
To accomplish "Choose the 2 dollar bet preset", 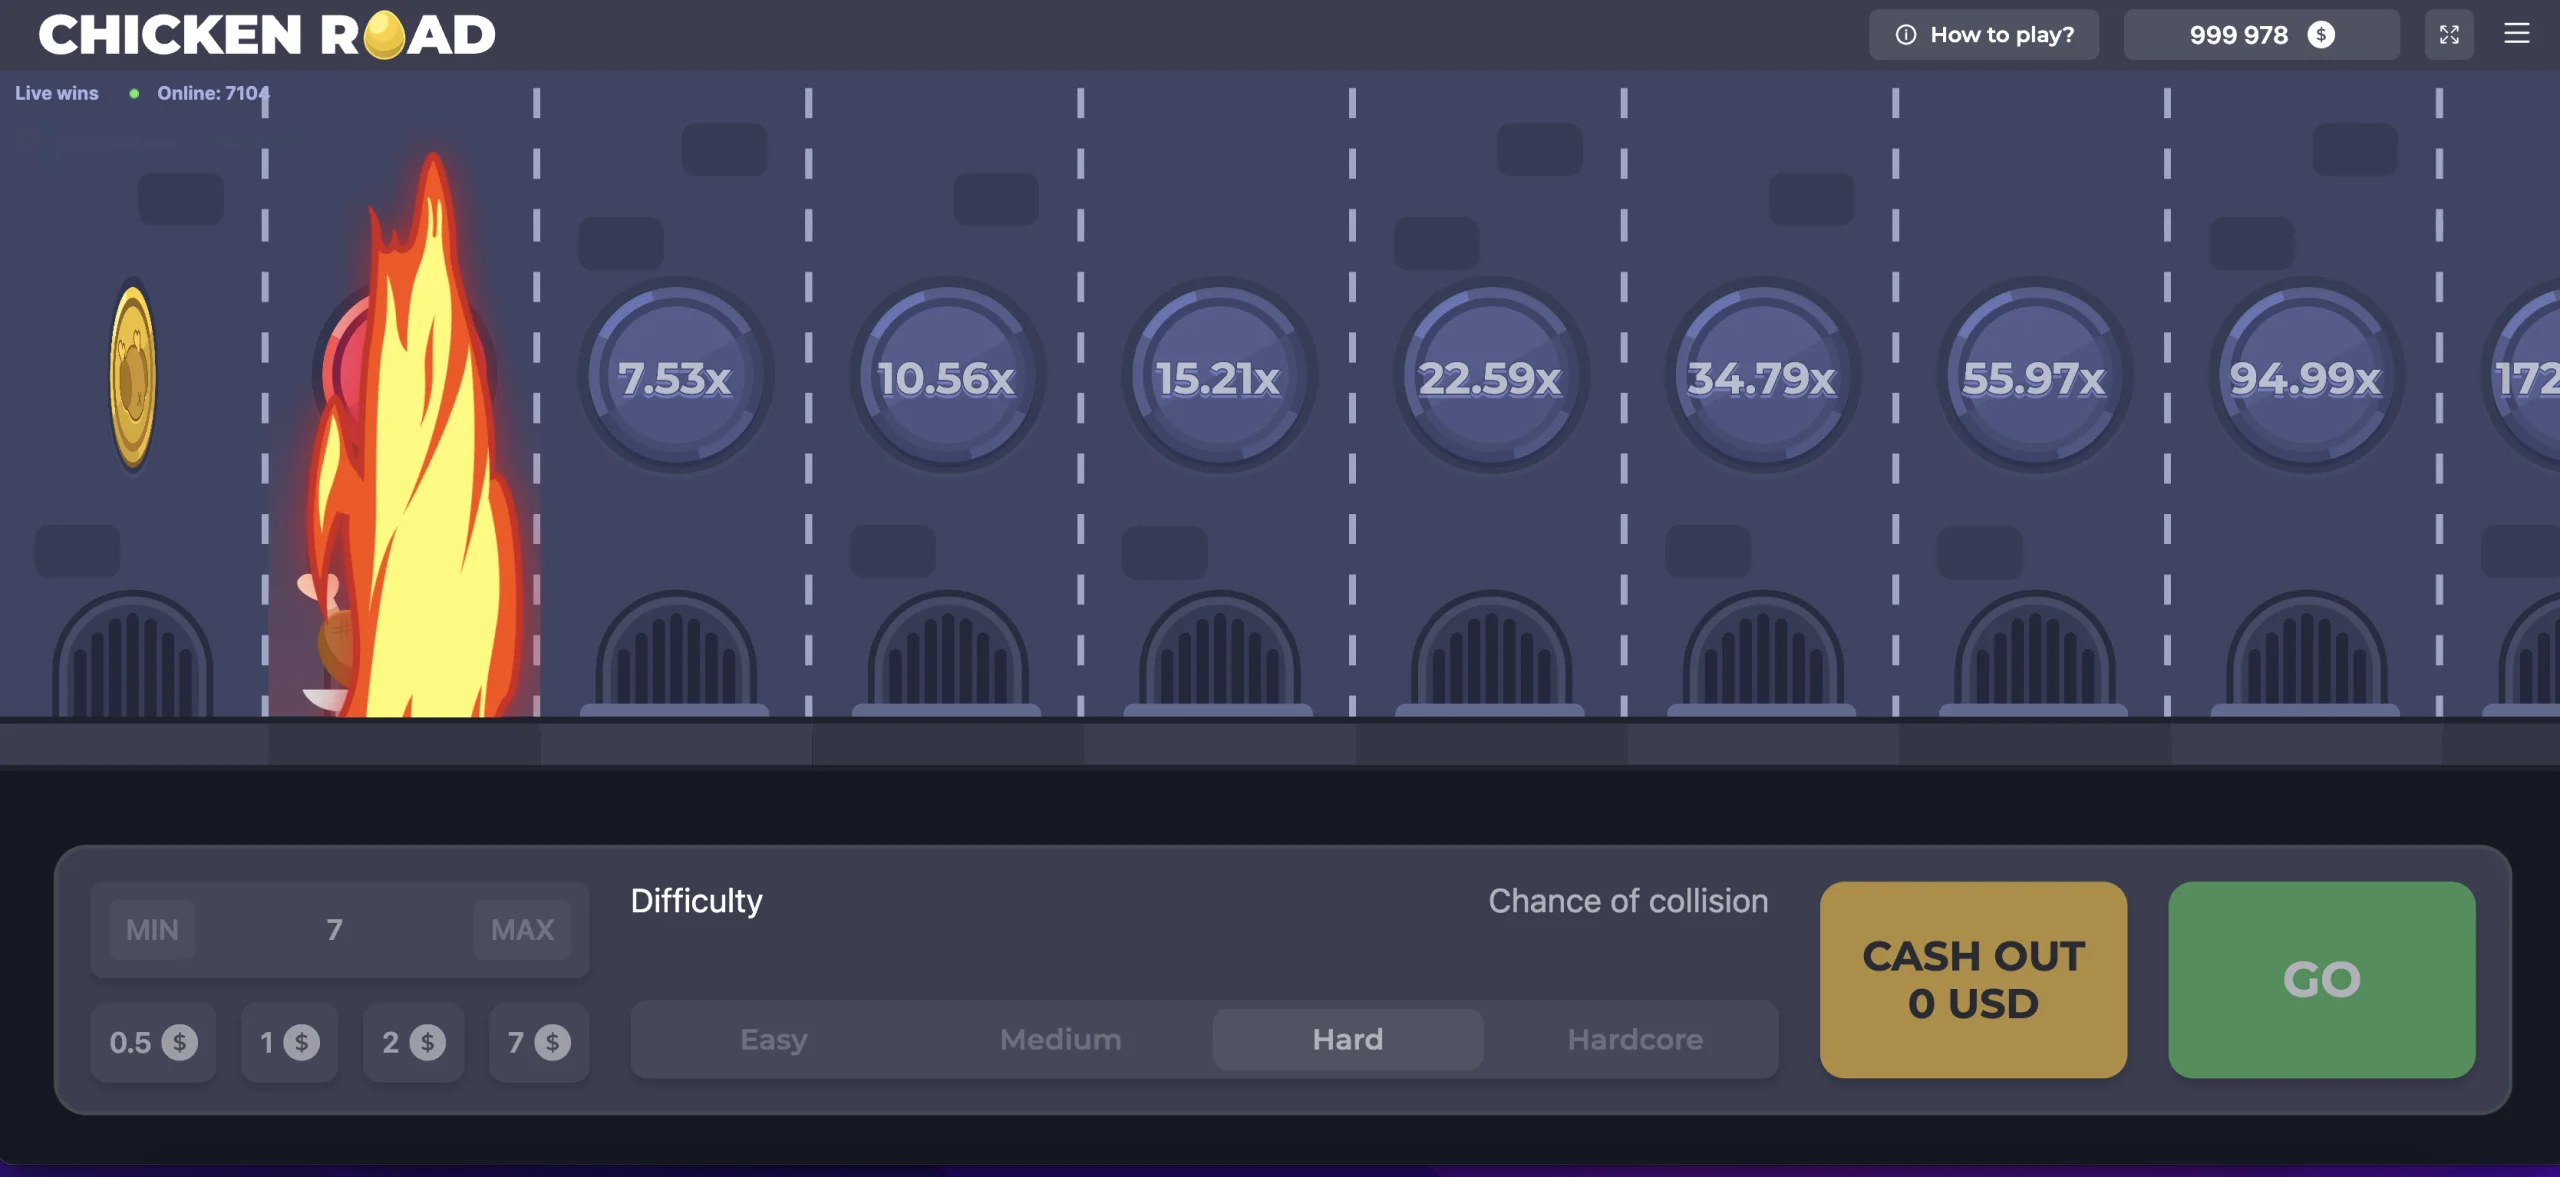I will pos(413,1043).
